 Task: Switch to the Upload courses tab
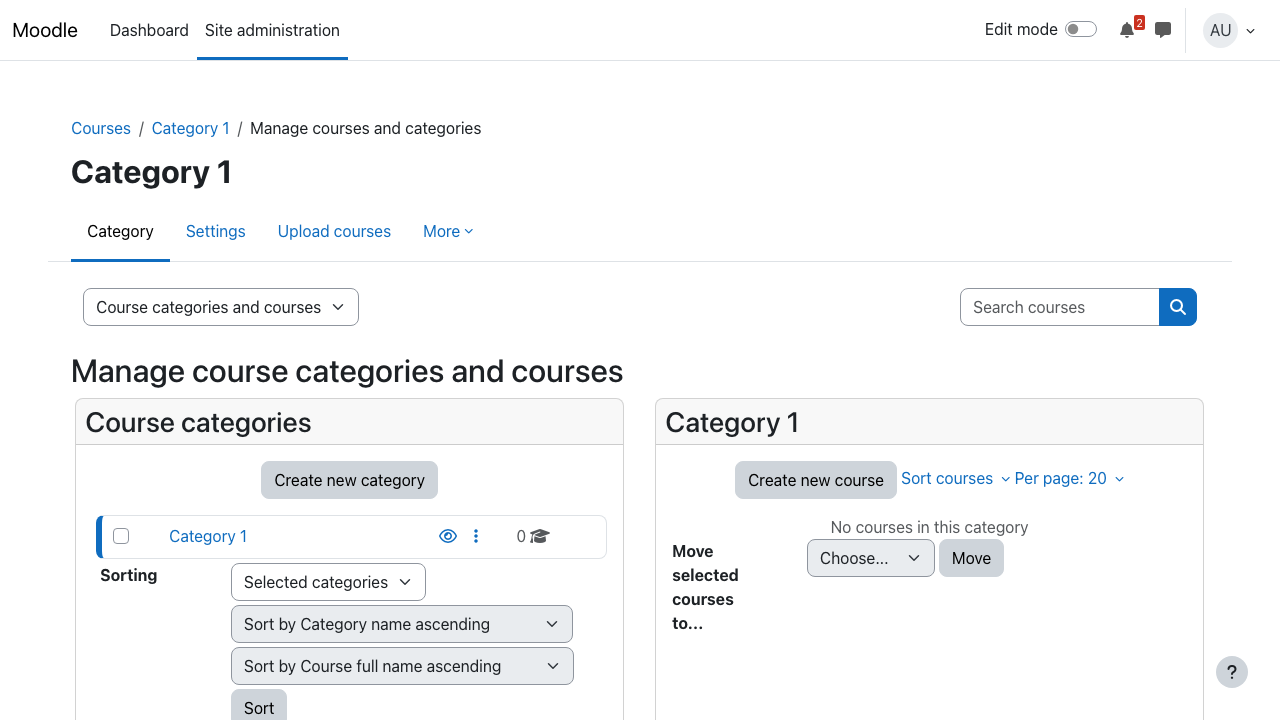click(x=334, y=231)
